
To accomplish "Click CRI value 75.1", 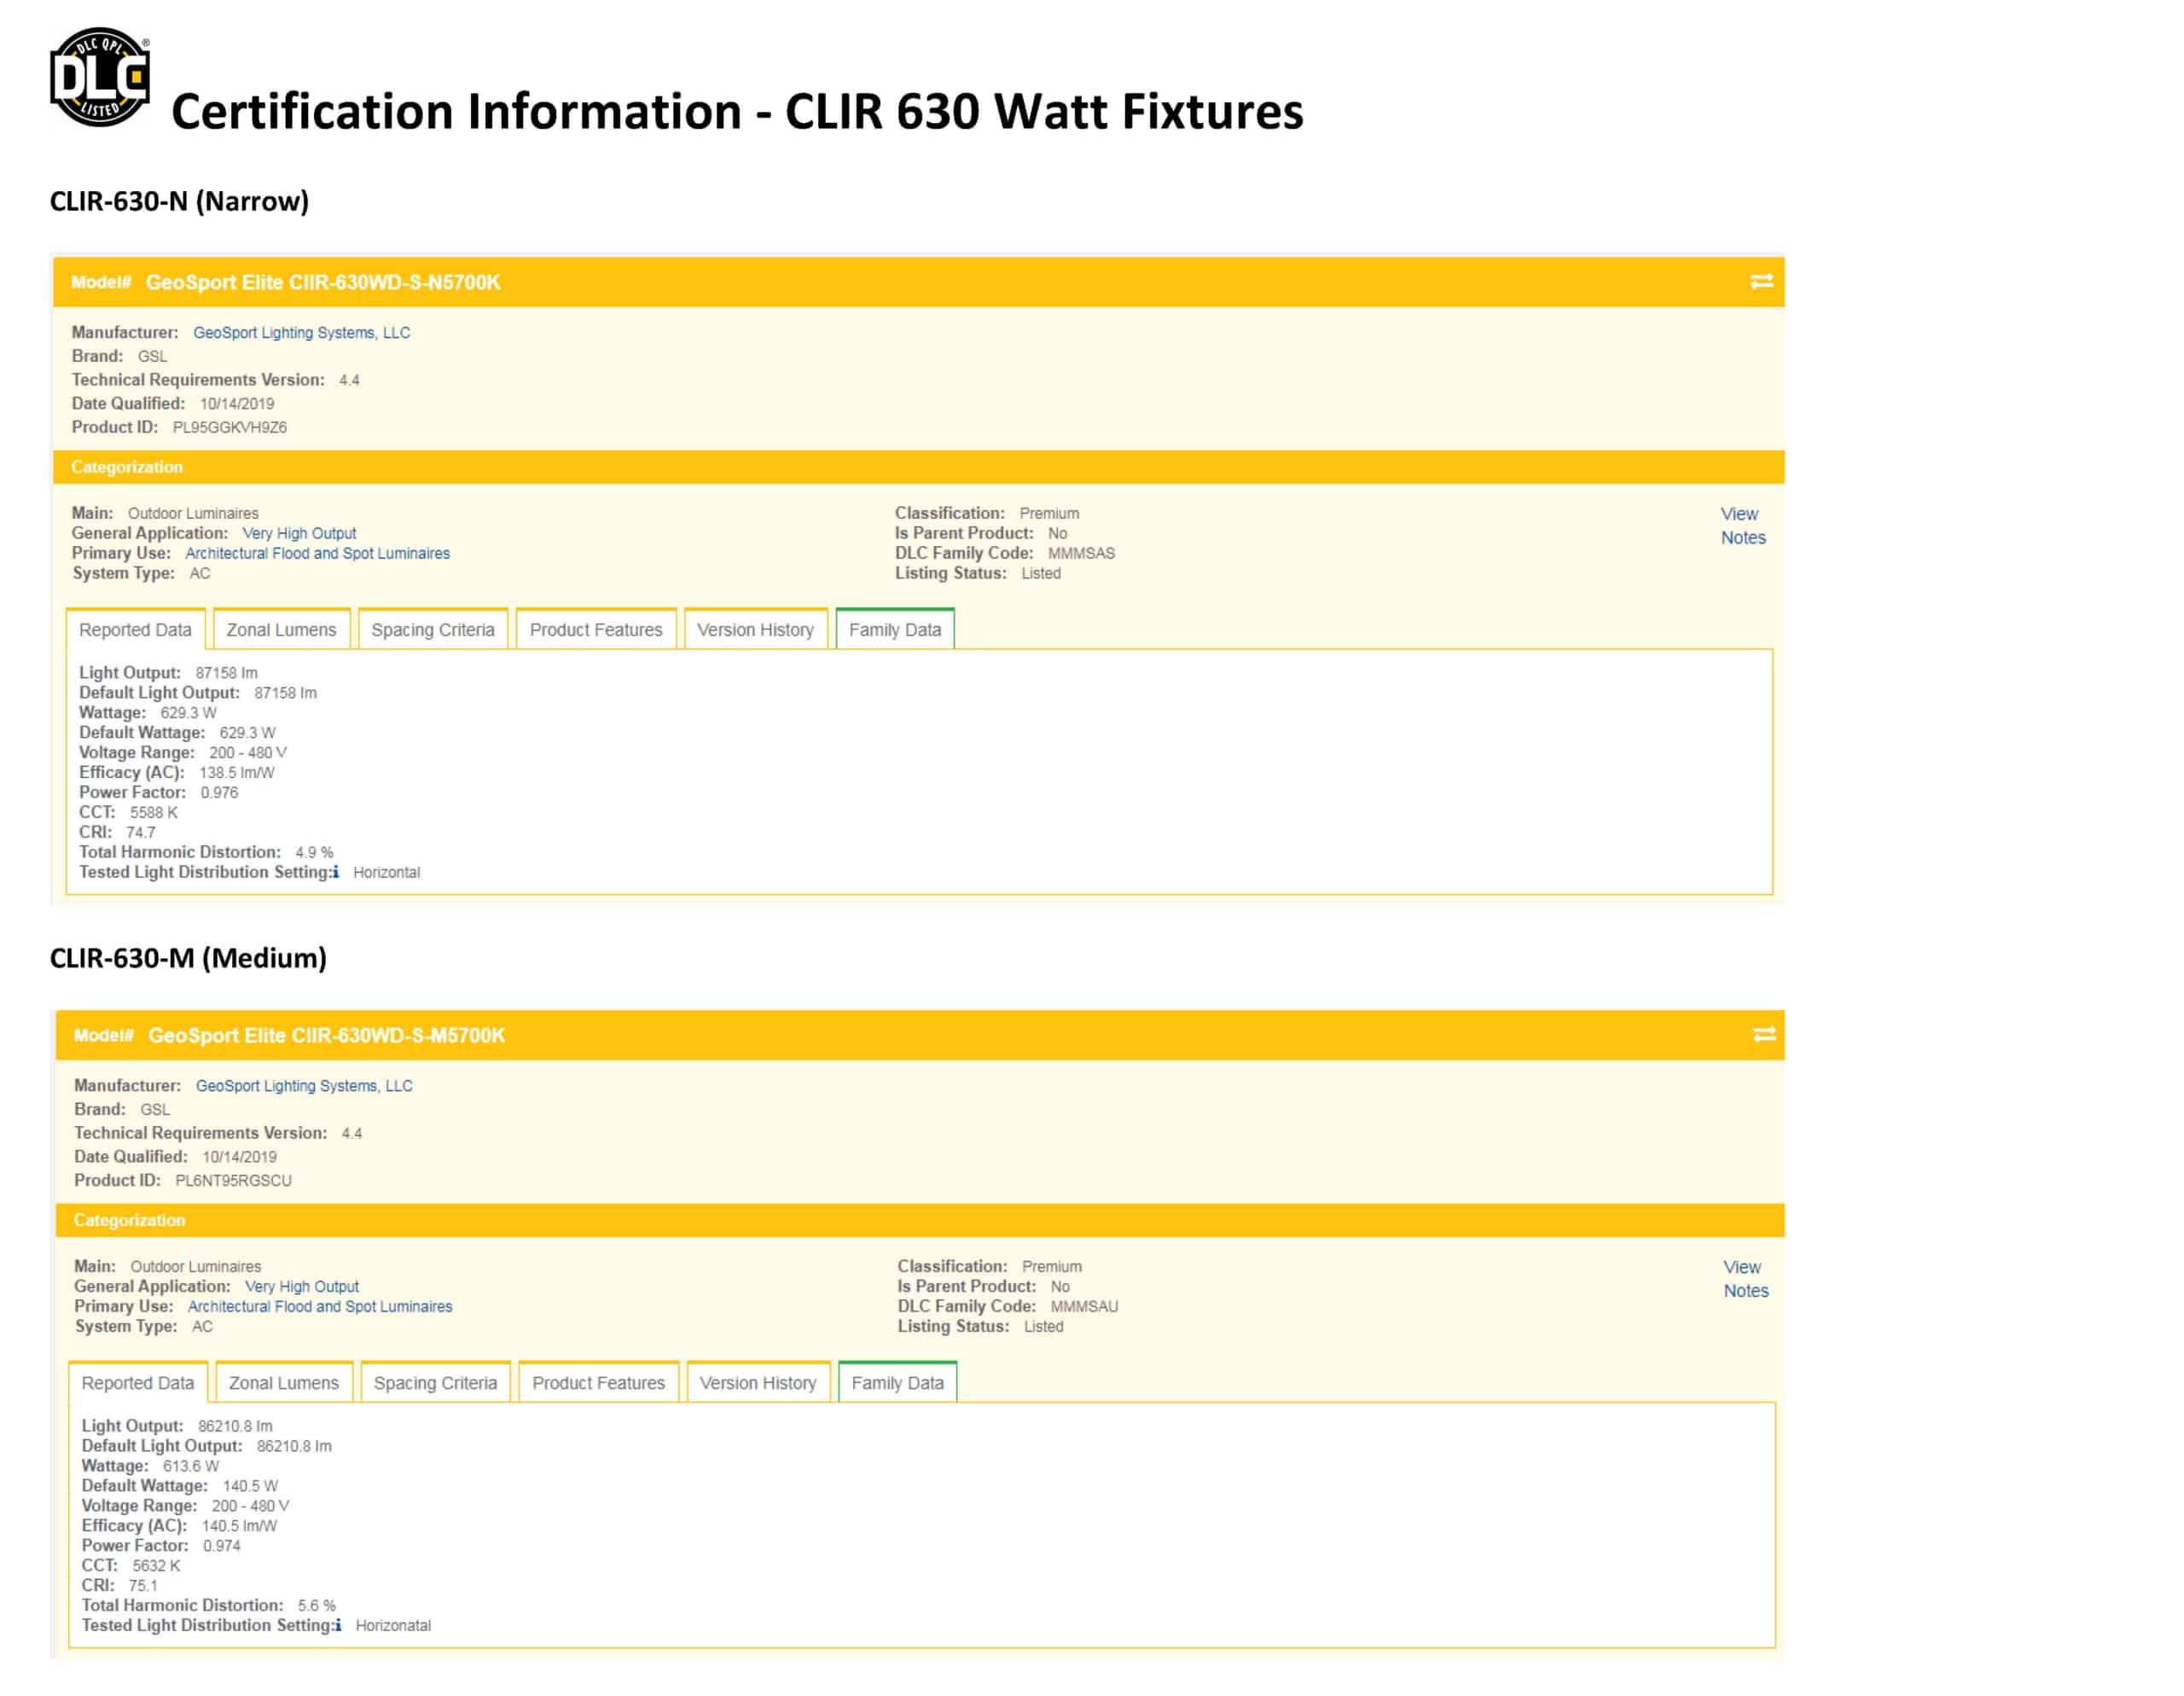I will [x=143, y=1586].
